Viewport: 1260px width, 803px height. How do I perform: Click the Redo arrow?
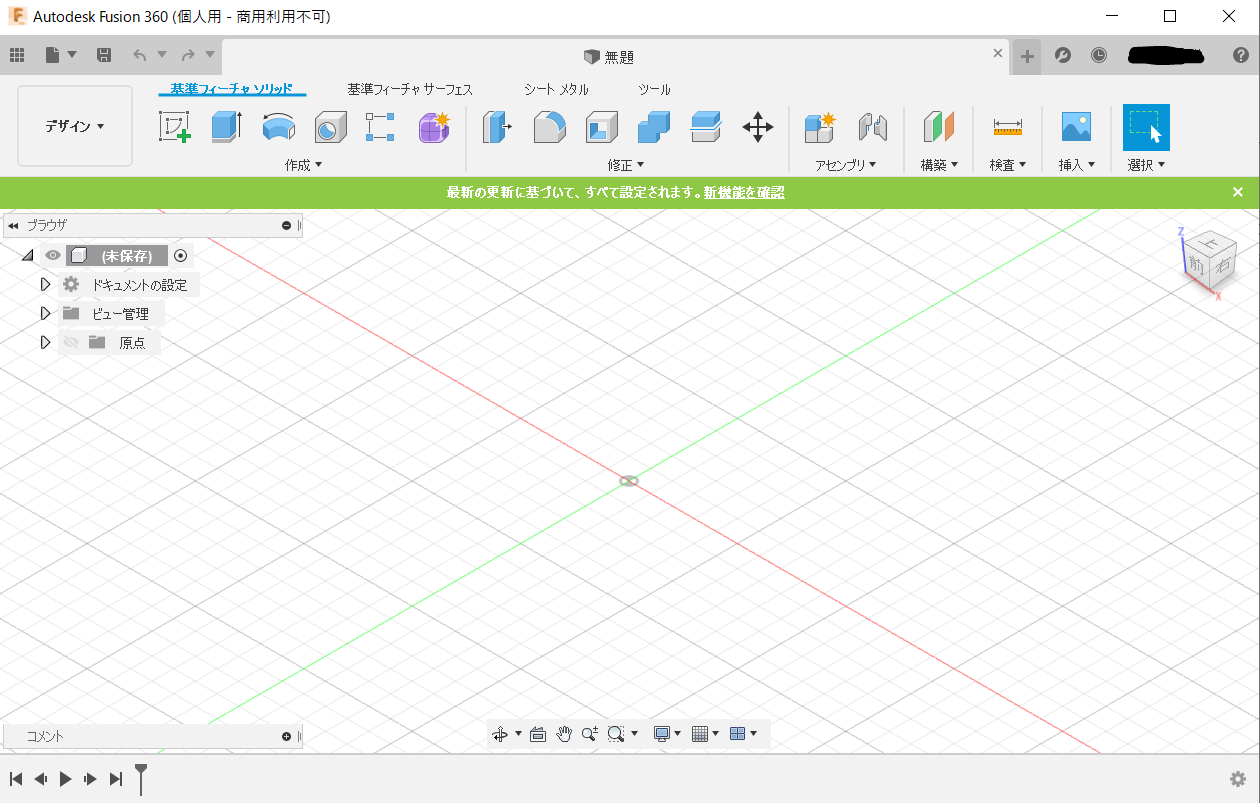click(x=188, y=55)
